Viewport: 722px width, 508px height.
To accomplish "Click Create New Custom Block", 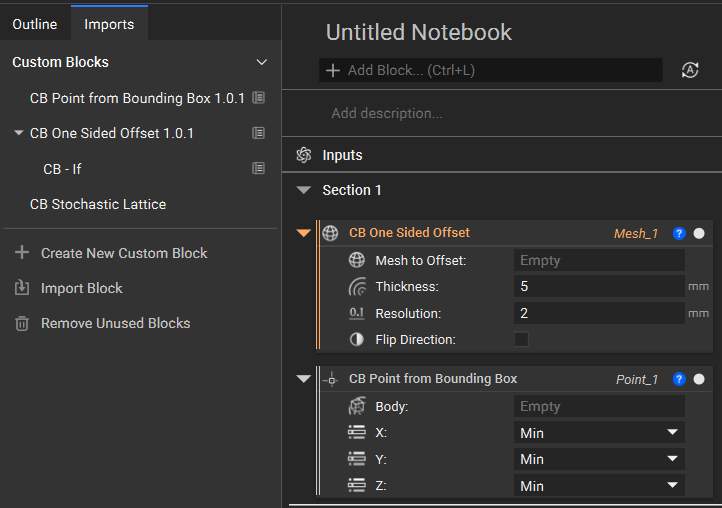I will (123, 253).
